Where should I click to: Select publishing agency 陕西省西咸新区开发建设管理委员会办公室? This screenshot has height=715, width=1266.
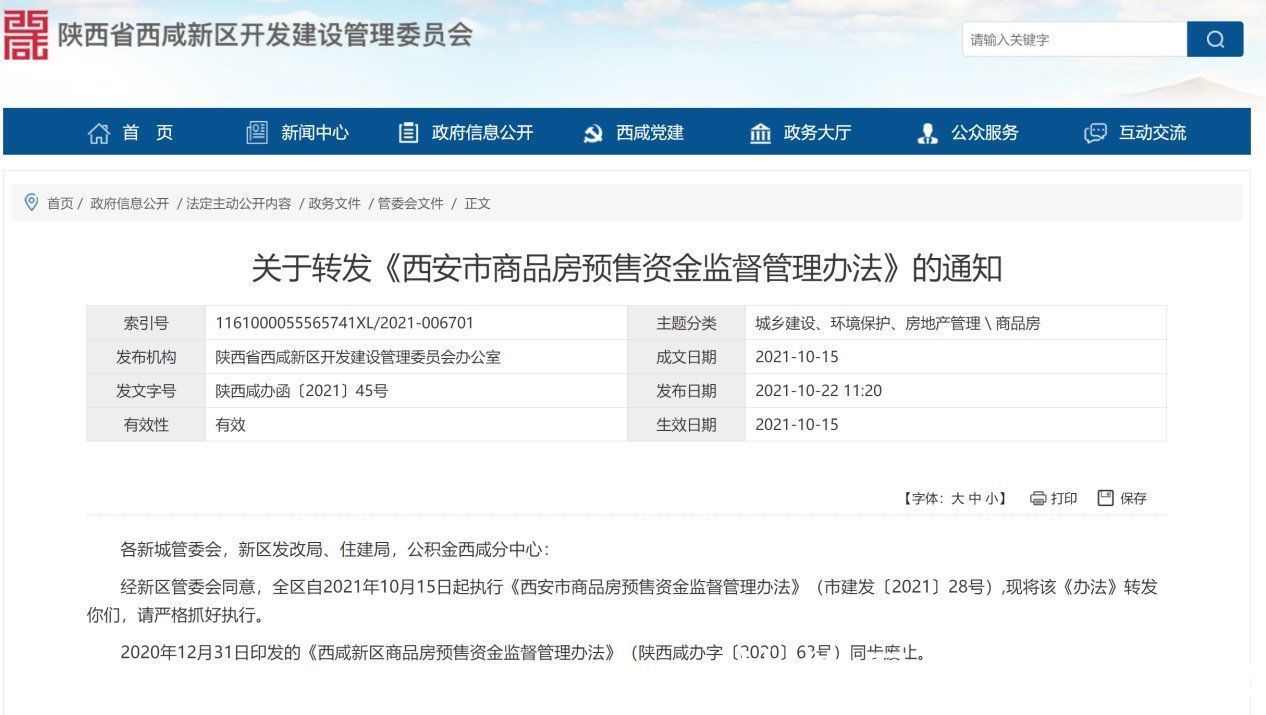pos(358,357)
